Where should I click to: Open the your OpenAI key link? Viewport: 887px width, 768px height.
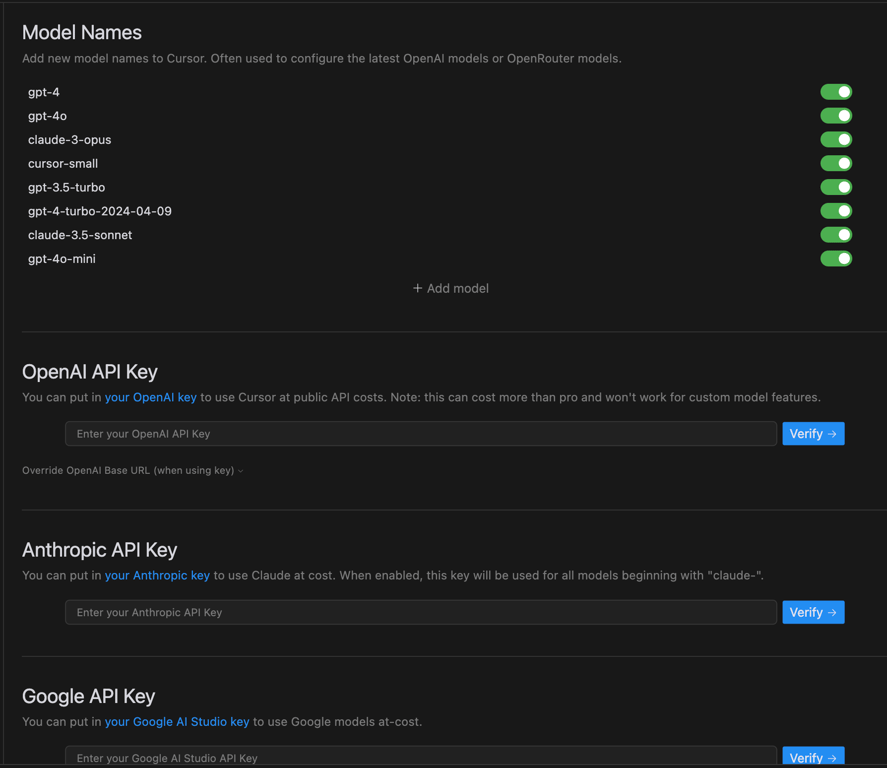[150, 397]
